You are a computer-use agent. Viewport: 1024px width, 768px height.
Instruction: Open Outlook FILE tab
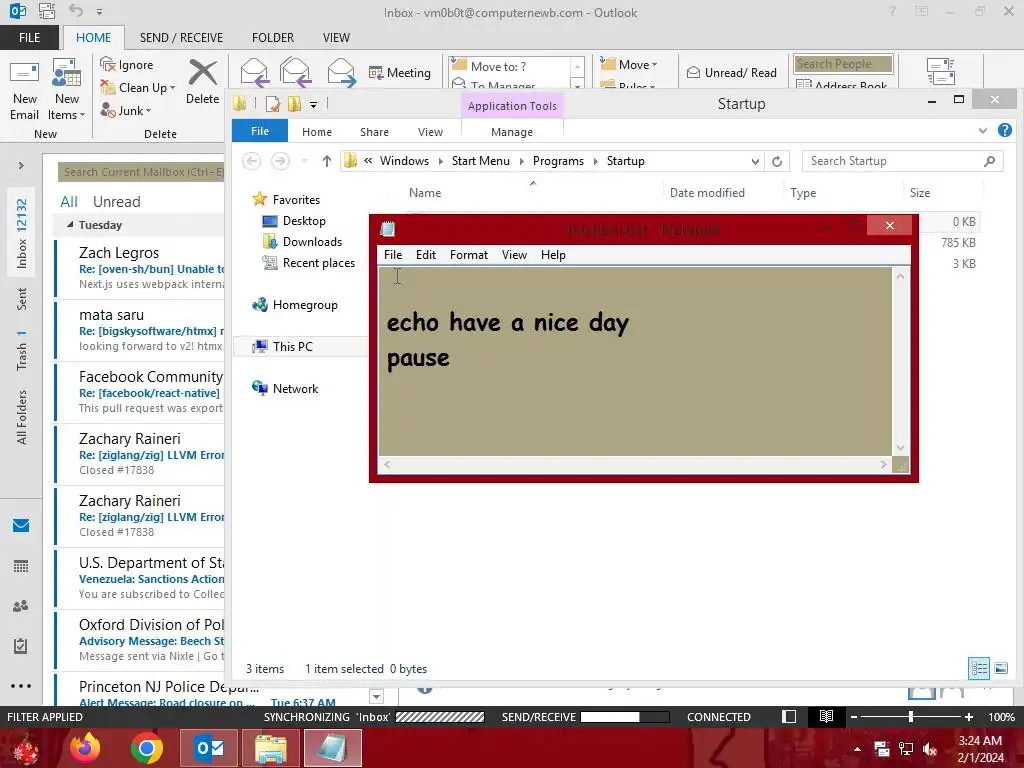click(x=29, y=37)
